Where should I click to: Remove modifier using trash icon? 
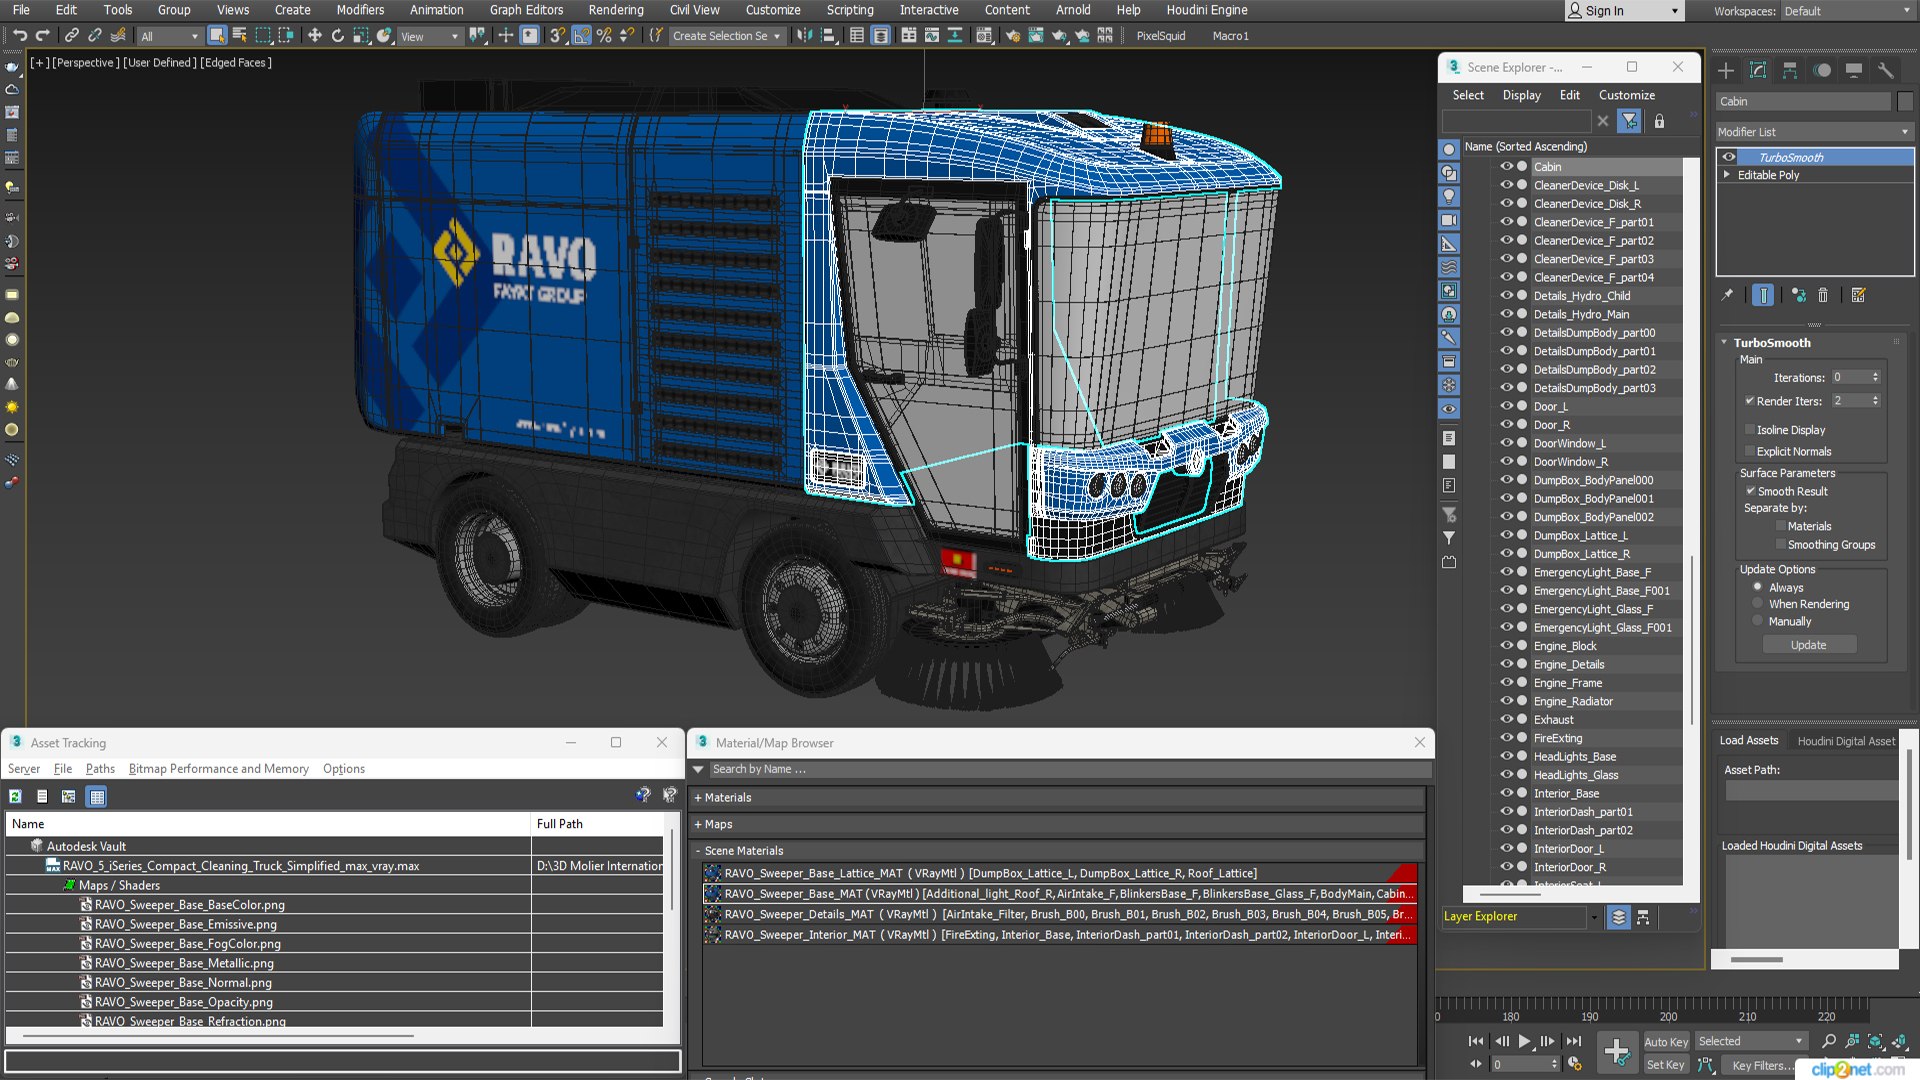click(1823, 295)
